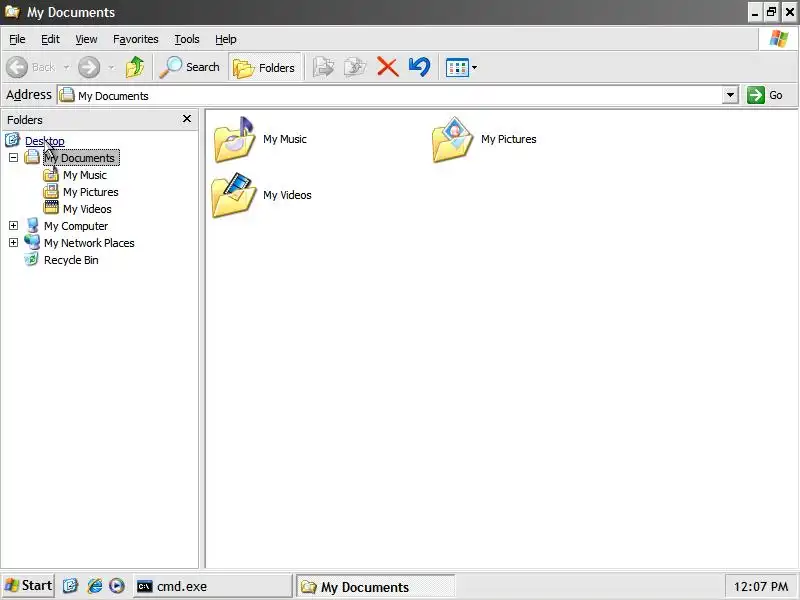This screenshot has height=600, width=800.
Task: Click the My Pictures tree folder icon
Action: pos(51,192)
